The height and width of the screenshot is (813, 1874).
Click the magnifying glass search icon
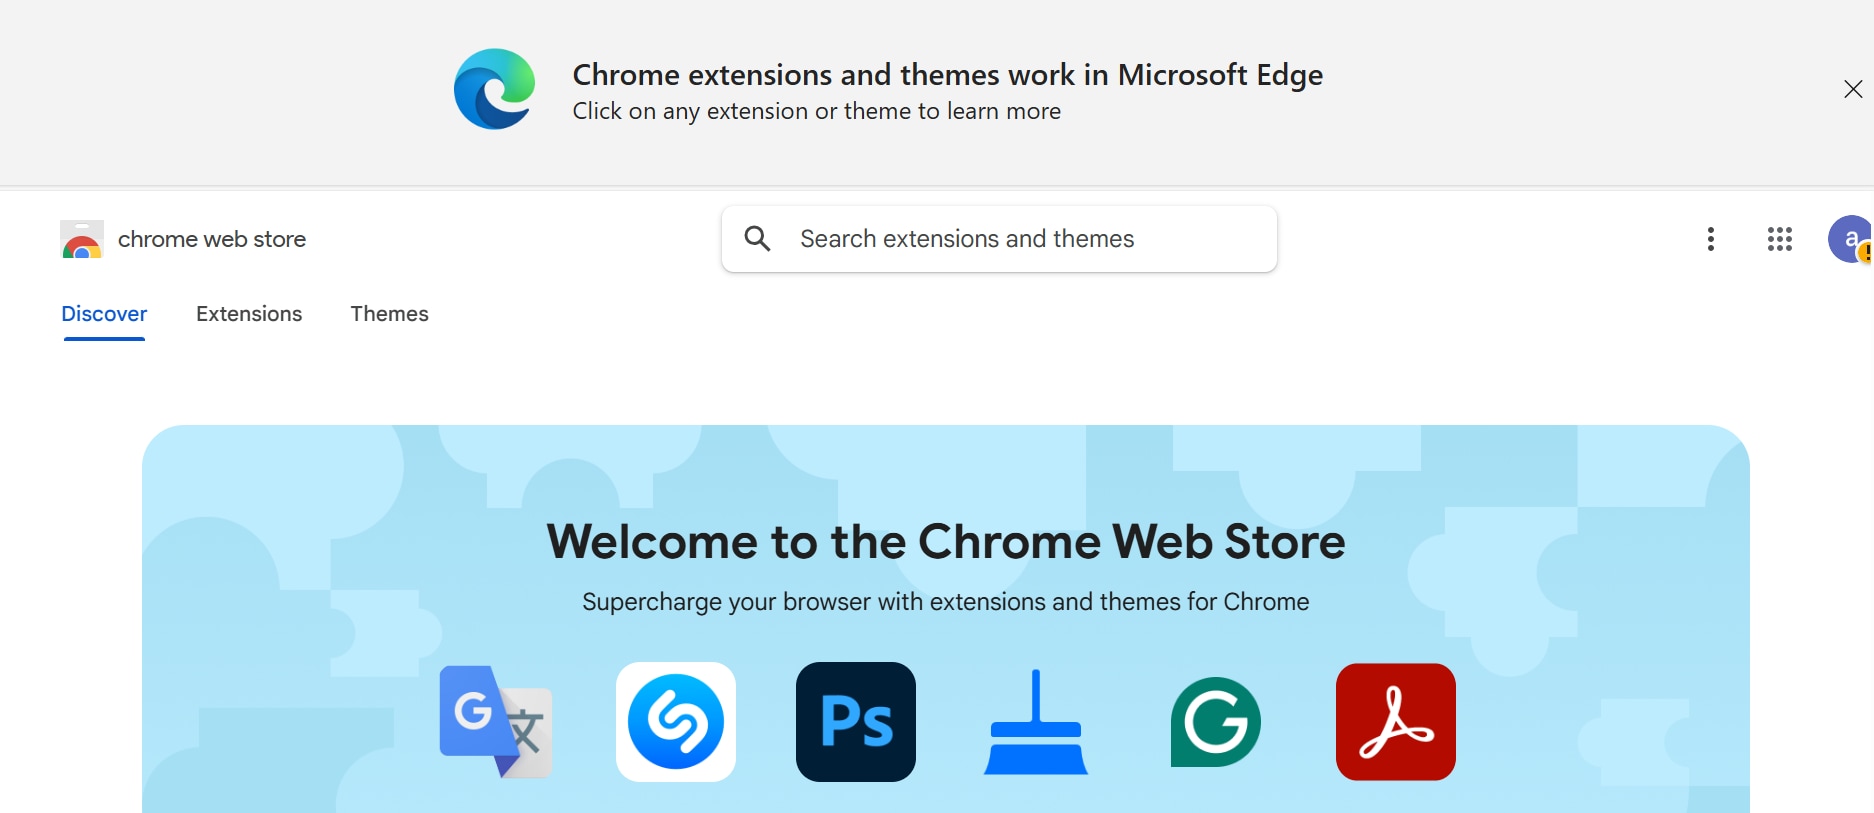coord(757,238)
